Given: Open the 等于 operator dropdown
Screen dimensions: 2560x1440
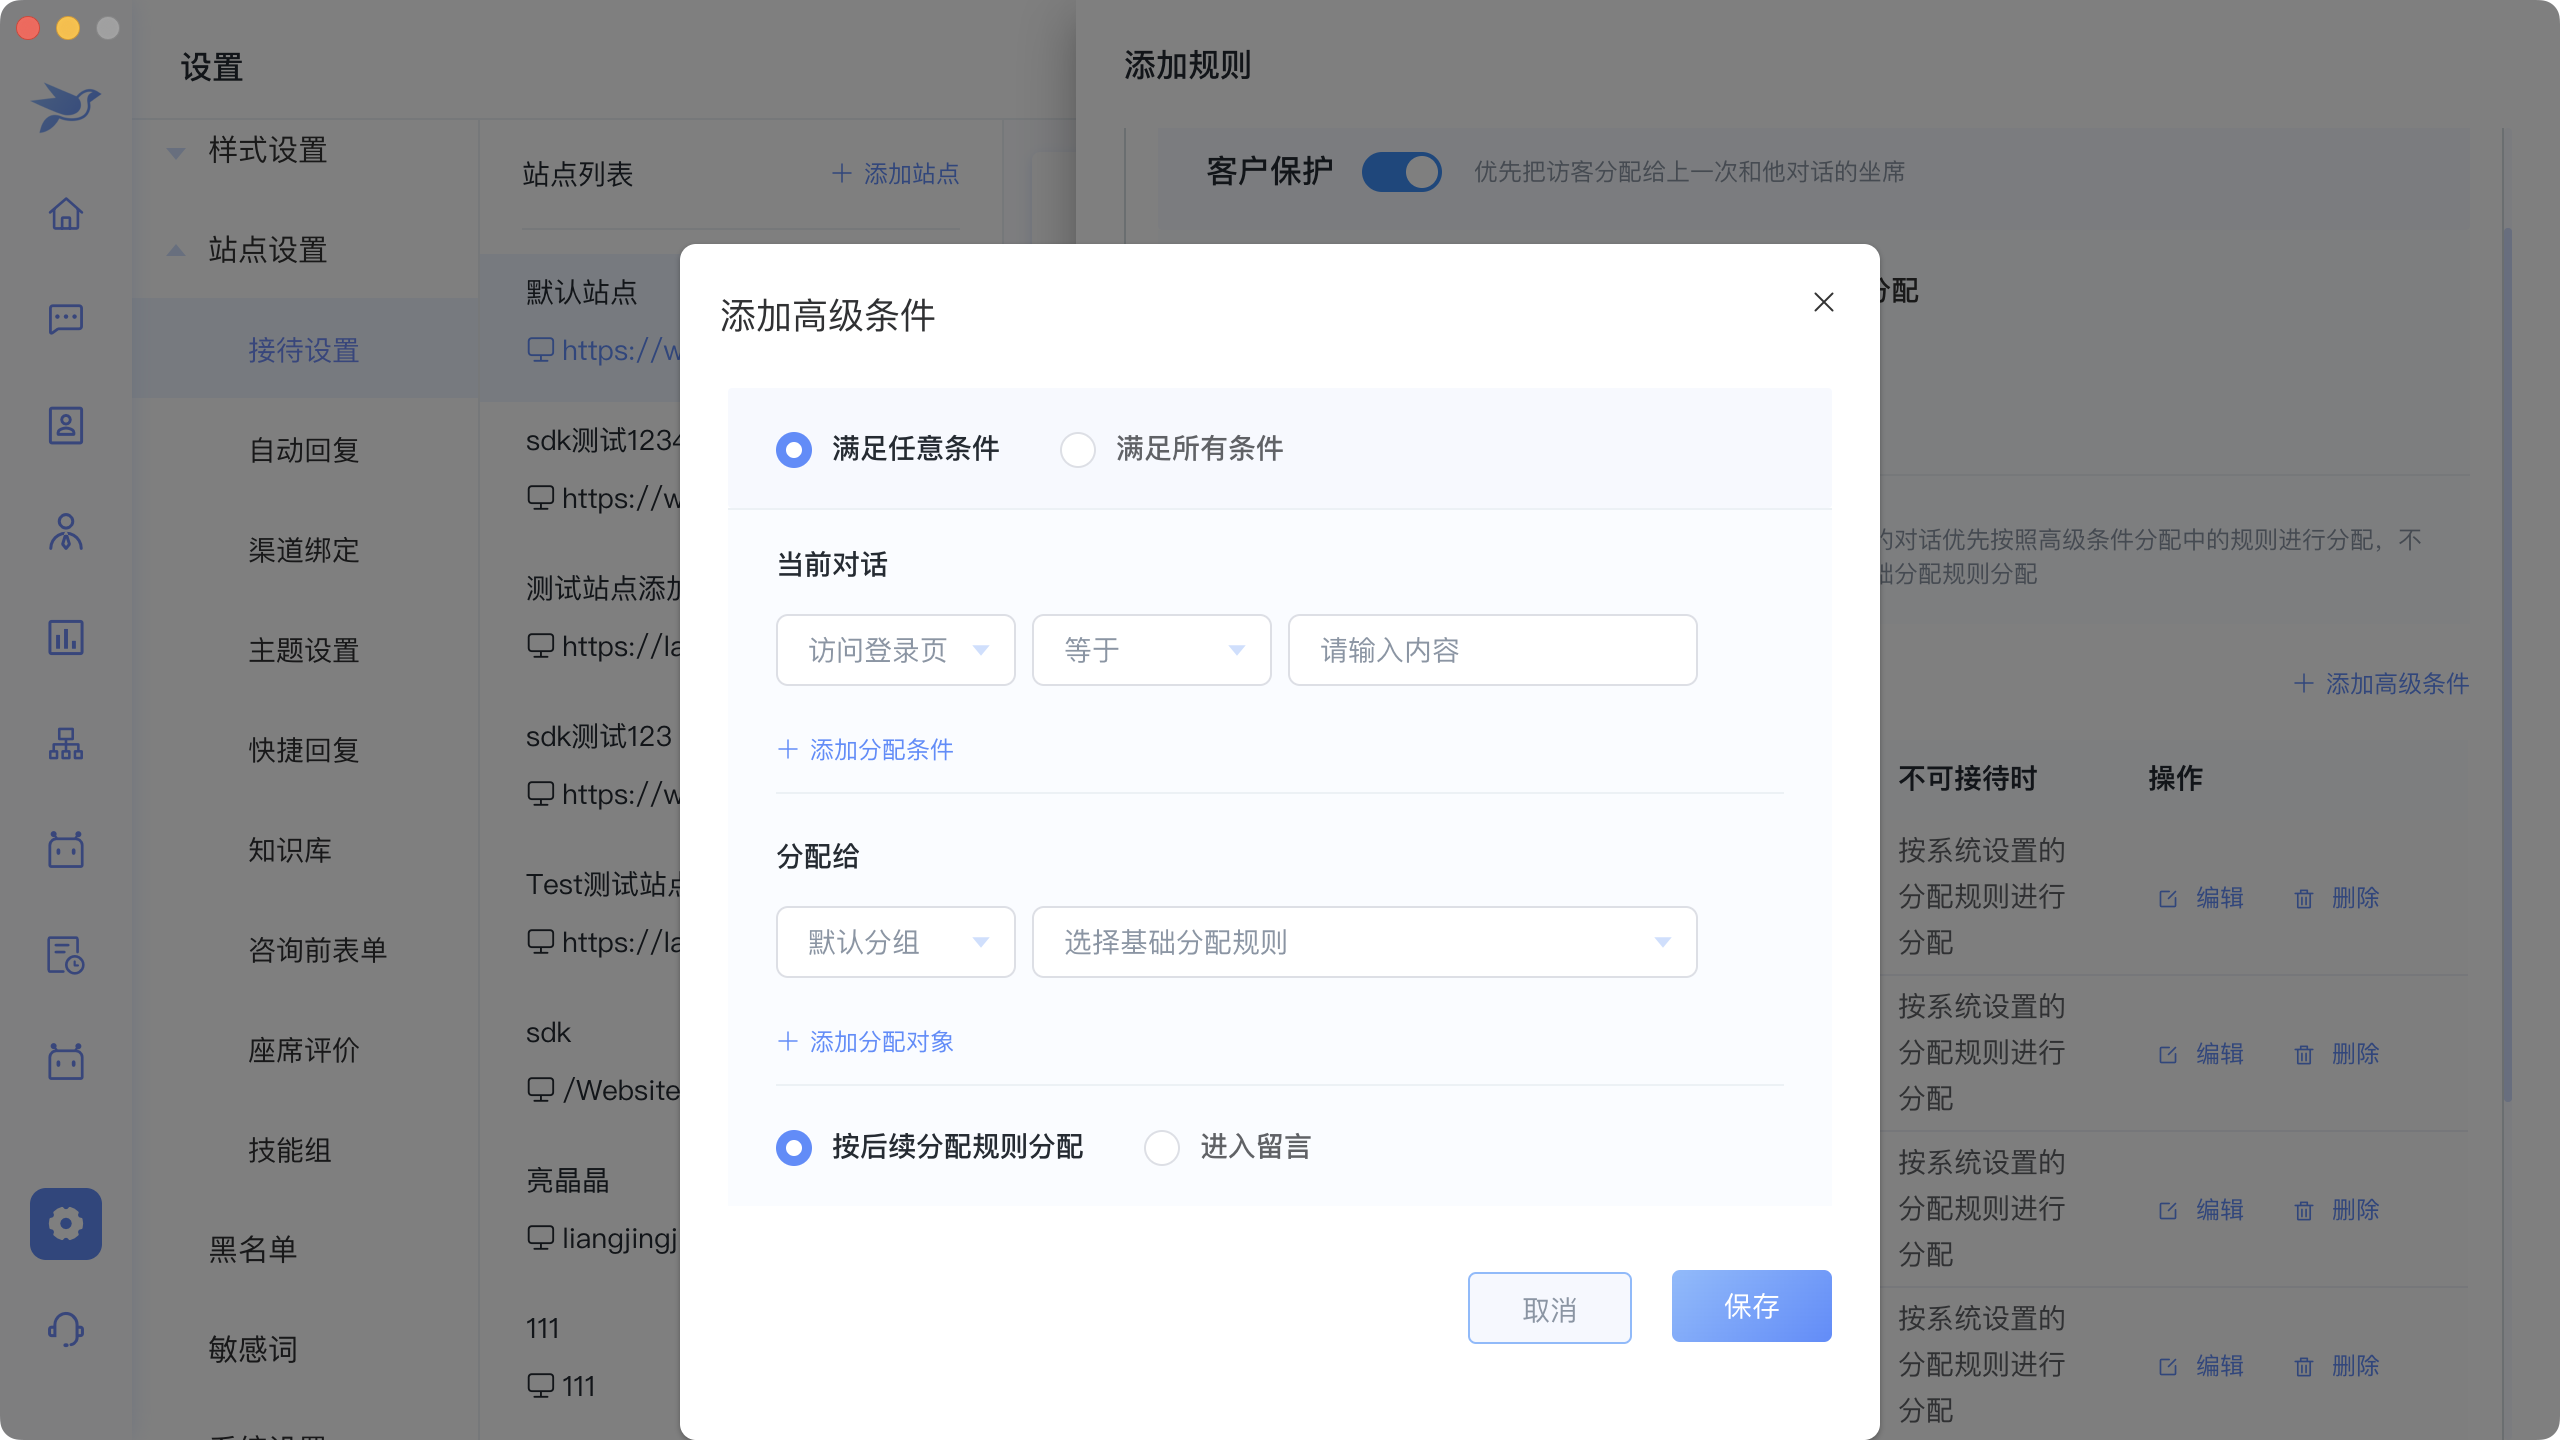Looking at the screenshot, I should click(x=1151, y=650).
